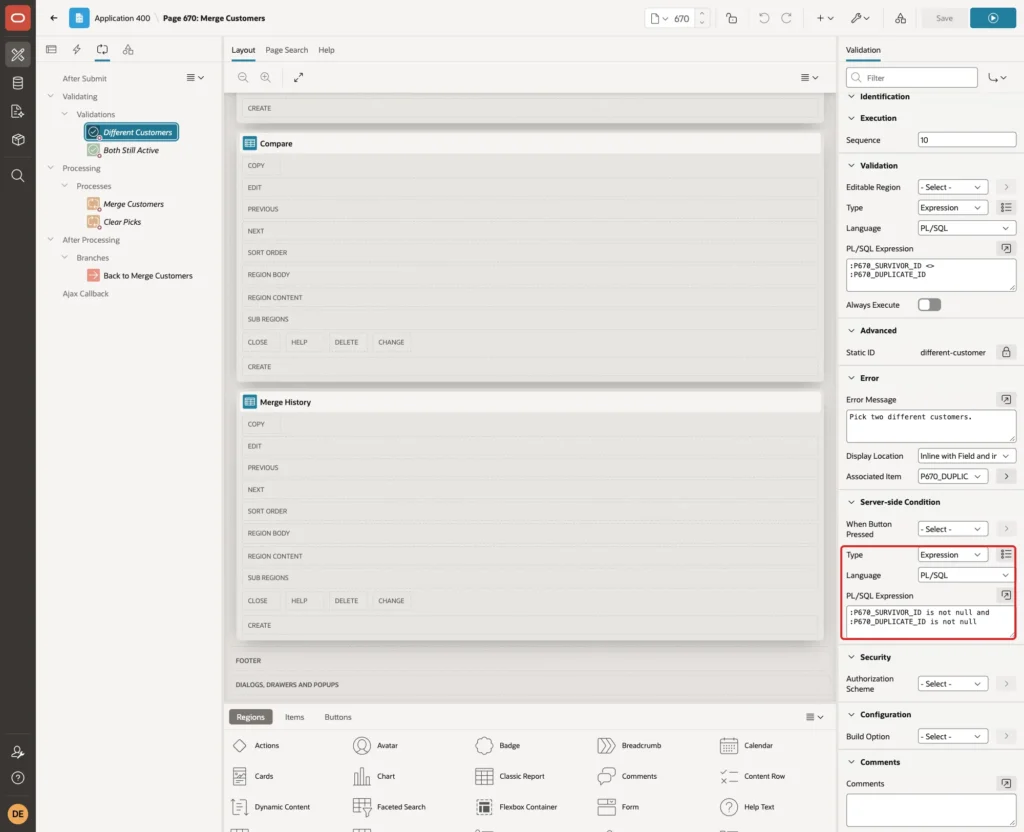Open editor for Error Message

point(1006,399)
